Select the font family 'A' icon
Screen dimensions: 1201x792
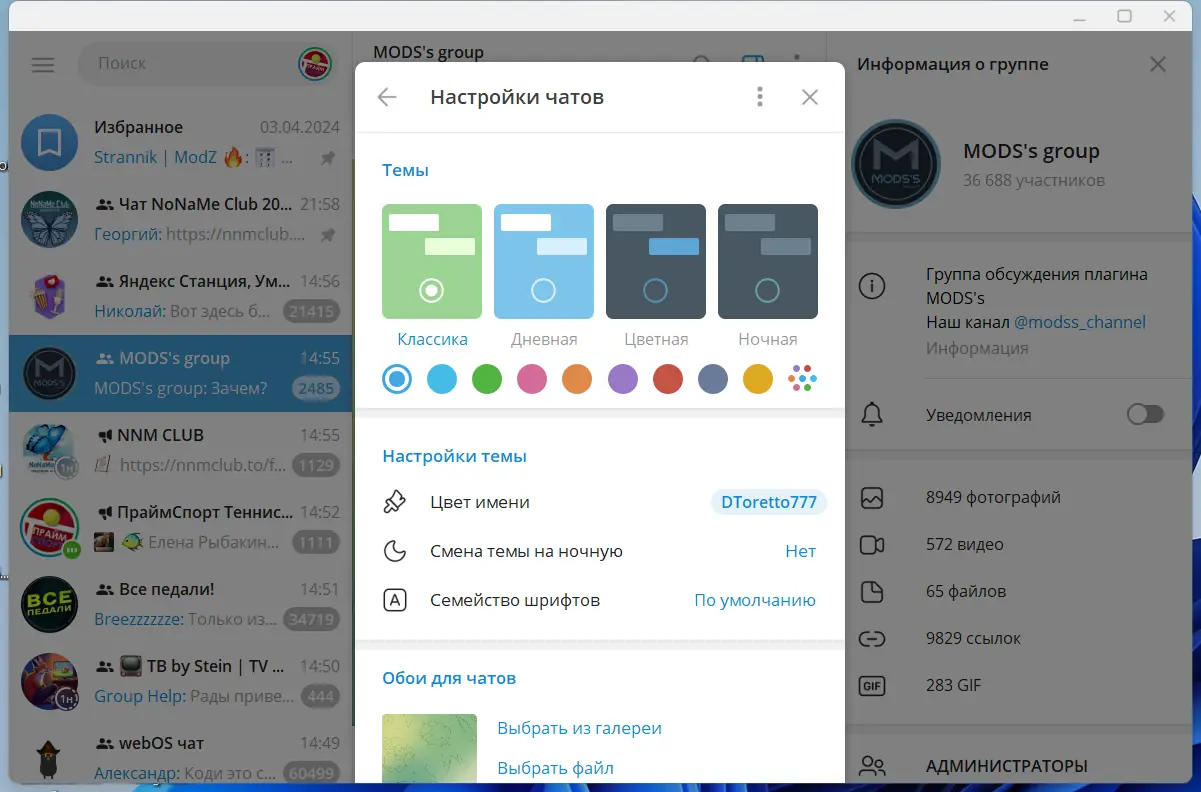coord(395,600)
